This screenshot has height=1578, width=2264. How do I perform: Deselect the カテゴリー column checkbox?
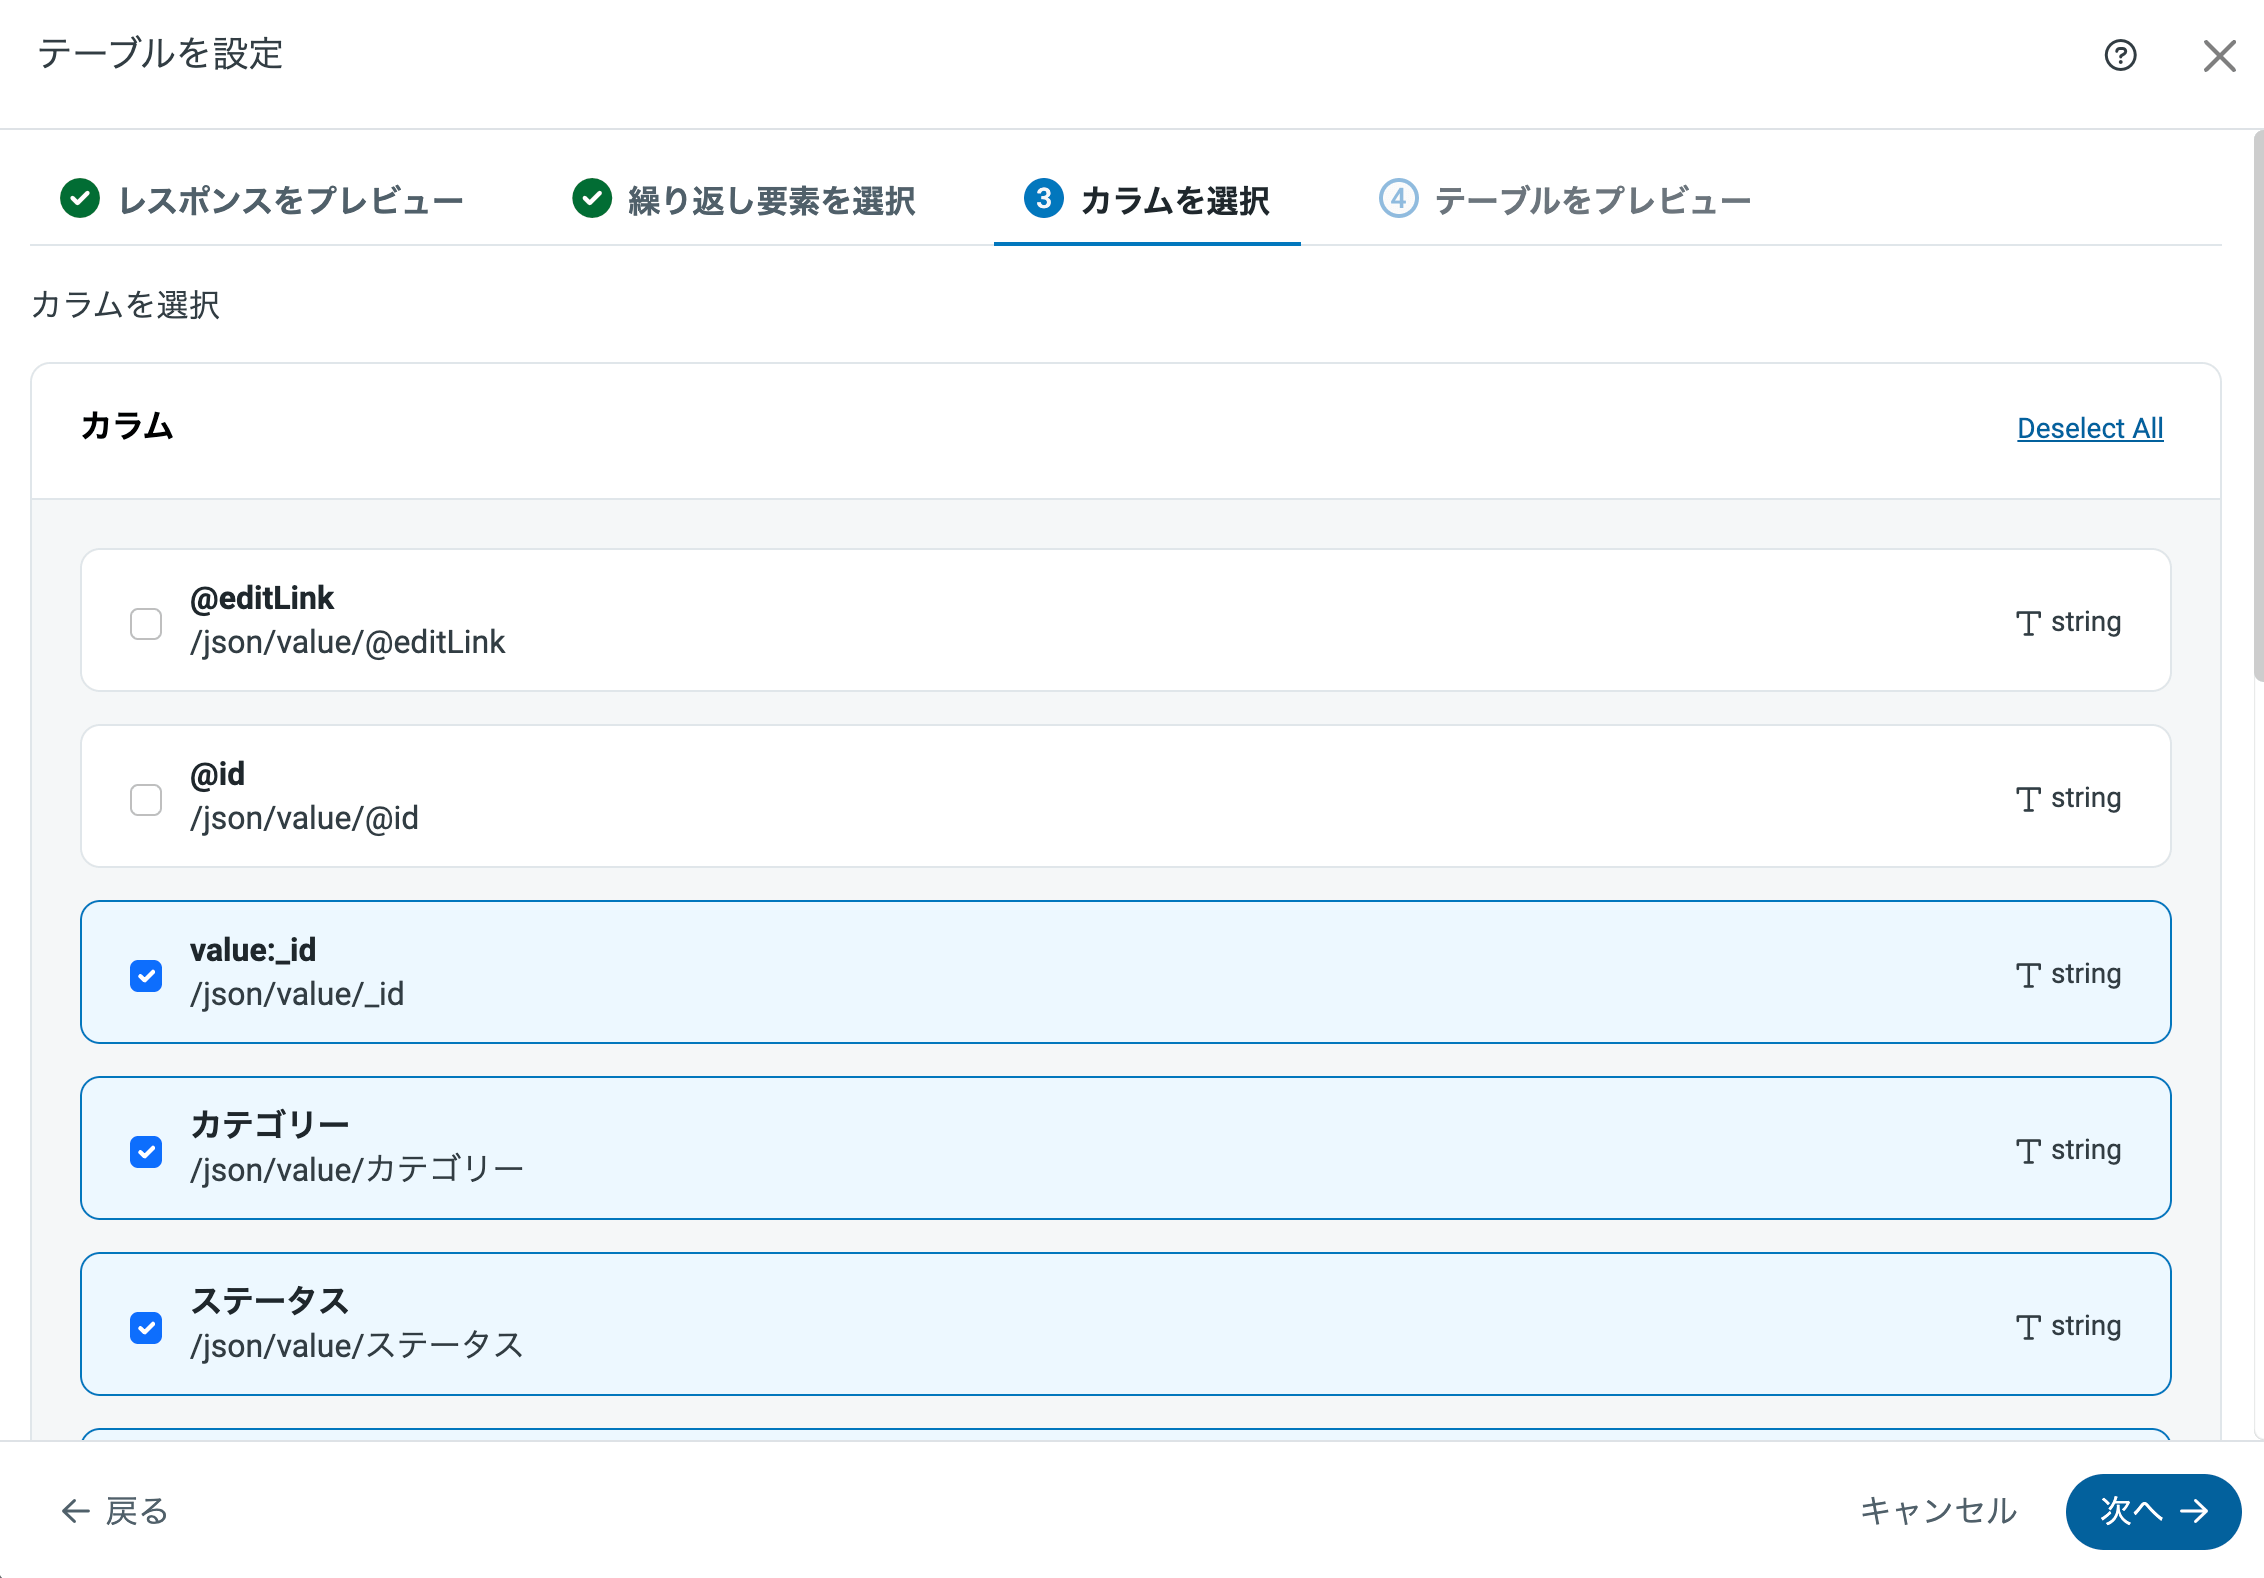(146, 1151)
